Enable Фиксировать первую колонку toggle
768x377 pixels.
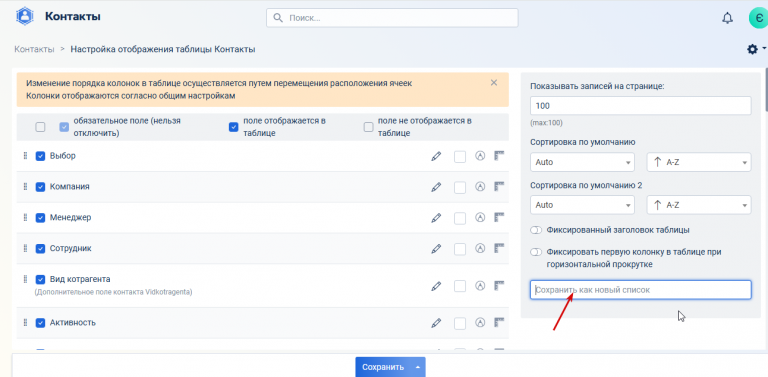[x=536, y=252]
